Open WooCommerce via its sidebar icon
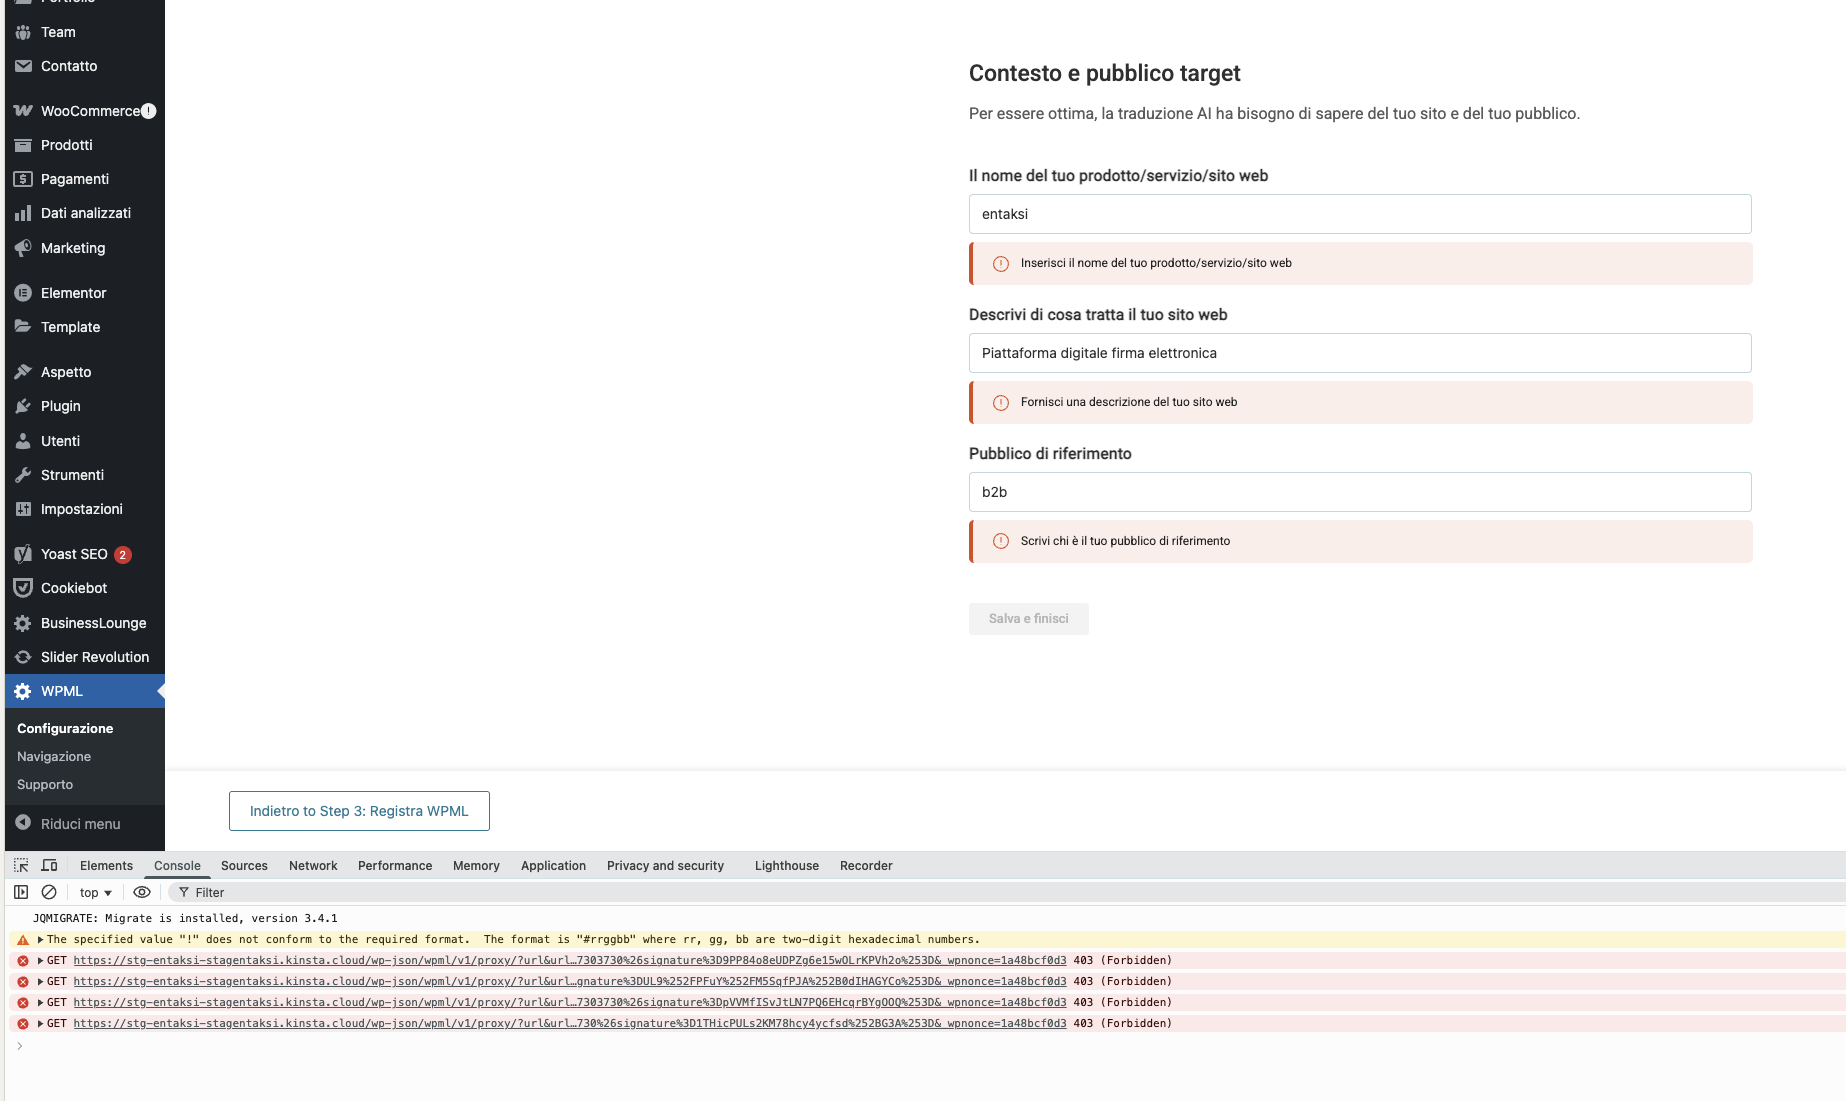 [x=23, y=111]
